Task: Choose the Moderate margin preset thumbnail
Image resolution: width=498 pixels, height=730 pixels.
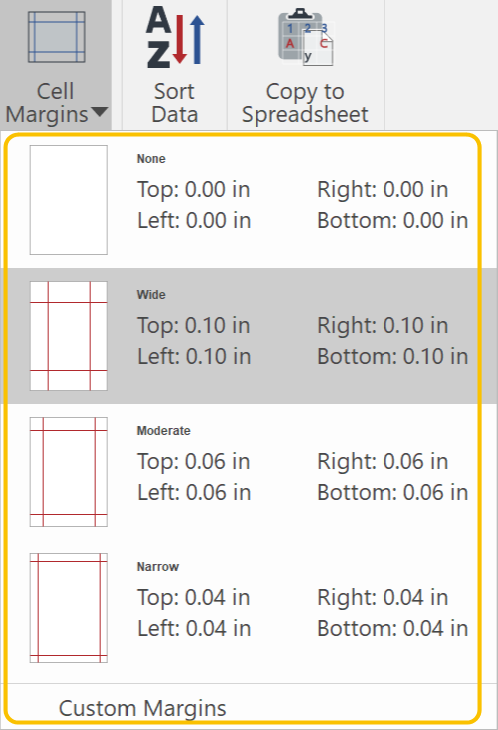Action: coord(69,472)
